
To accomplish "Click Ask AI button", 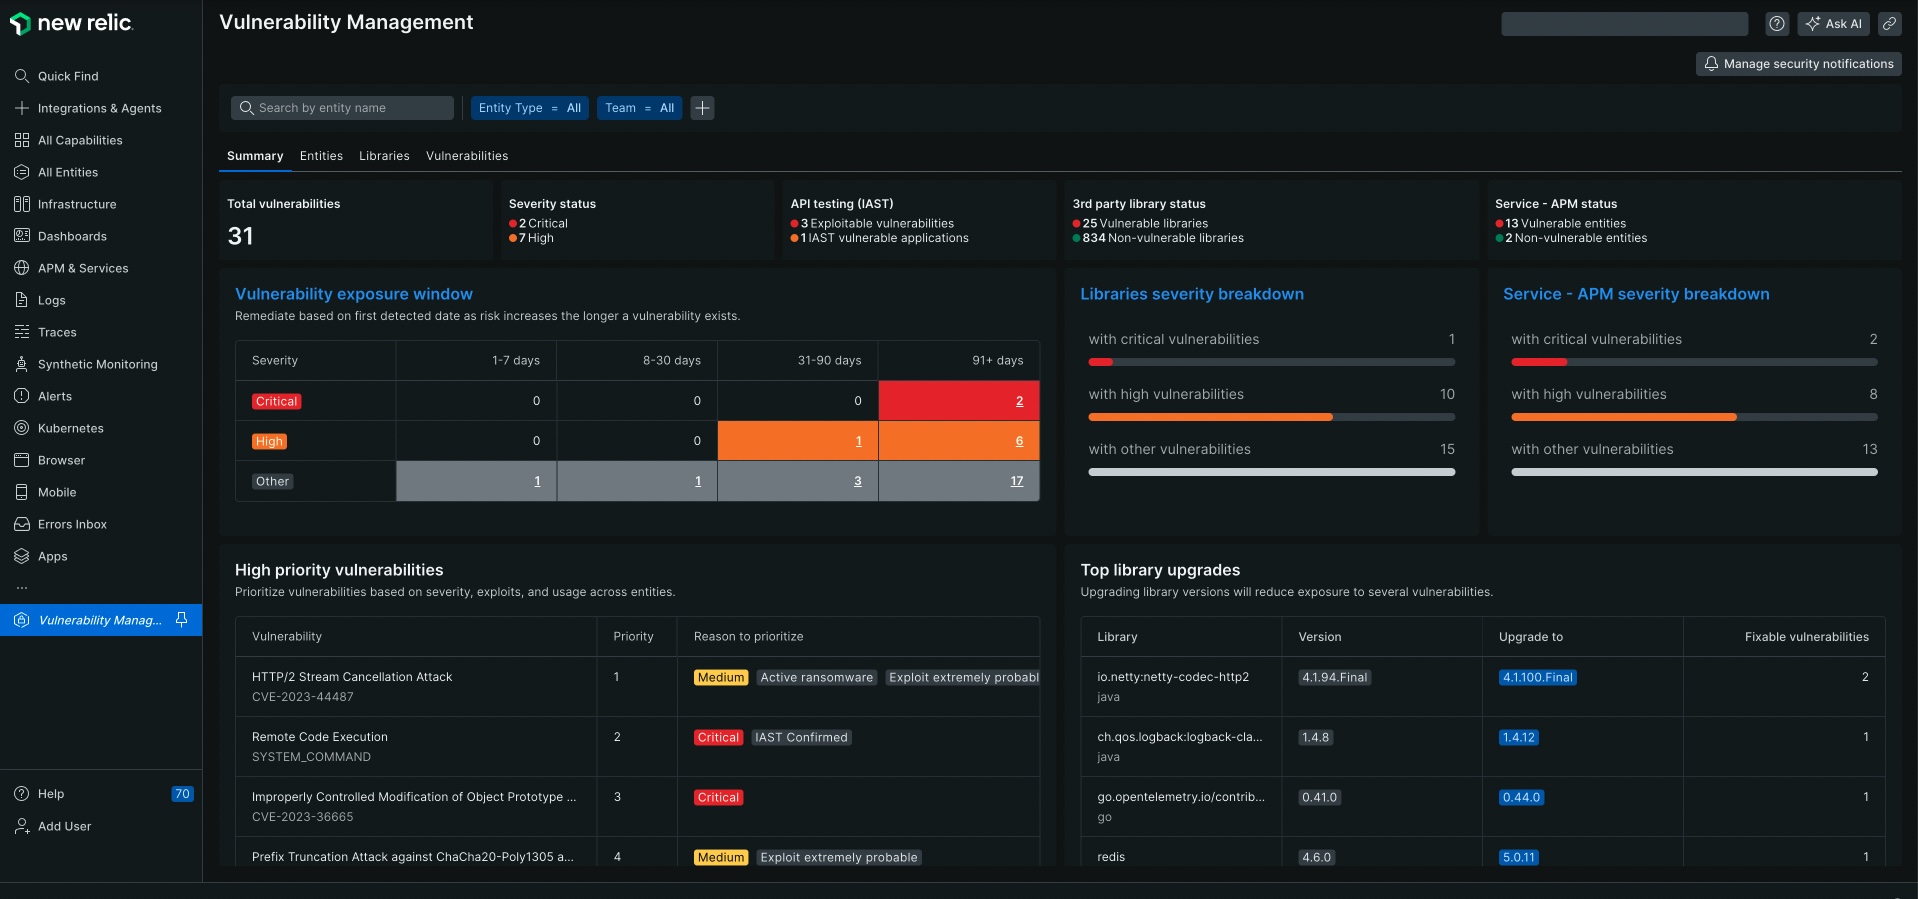I will tap(1833, 24).
